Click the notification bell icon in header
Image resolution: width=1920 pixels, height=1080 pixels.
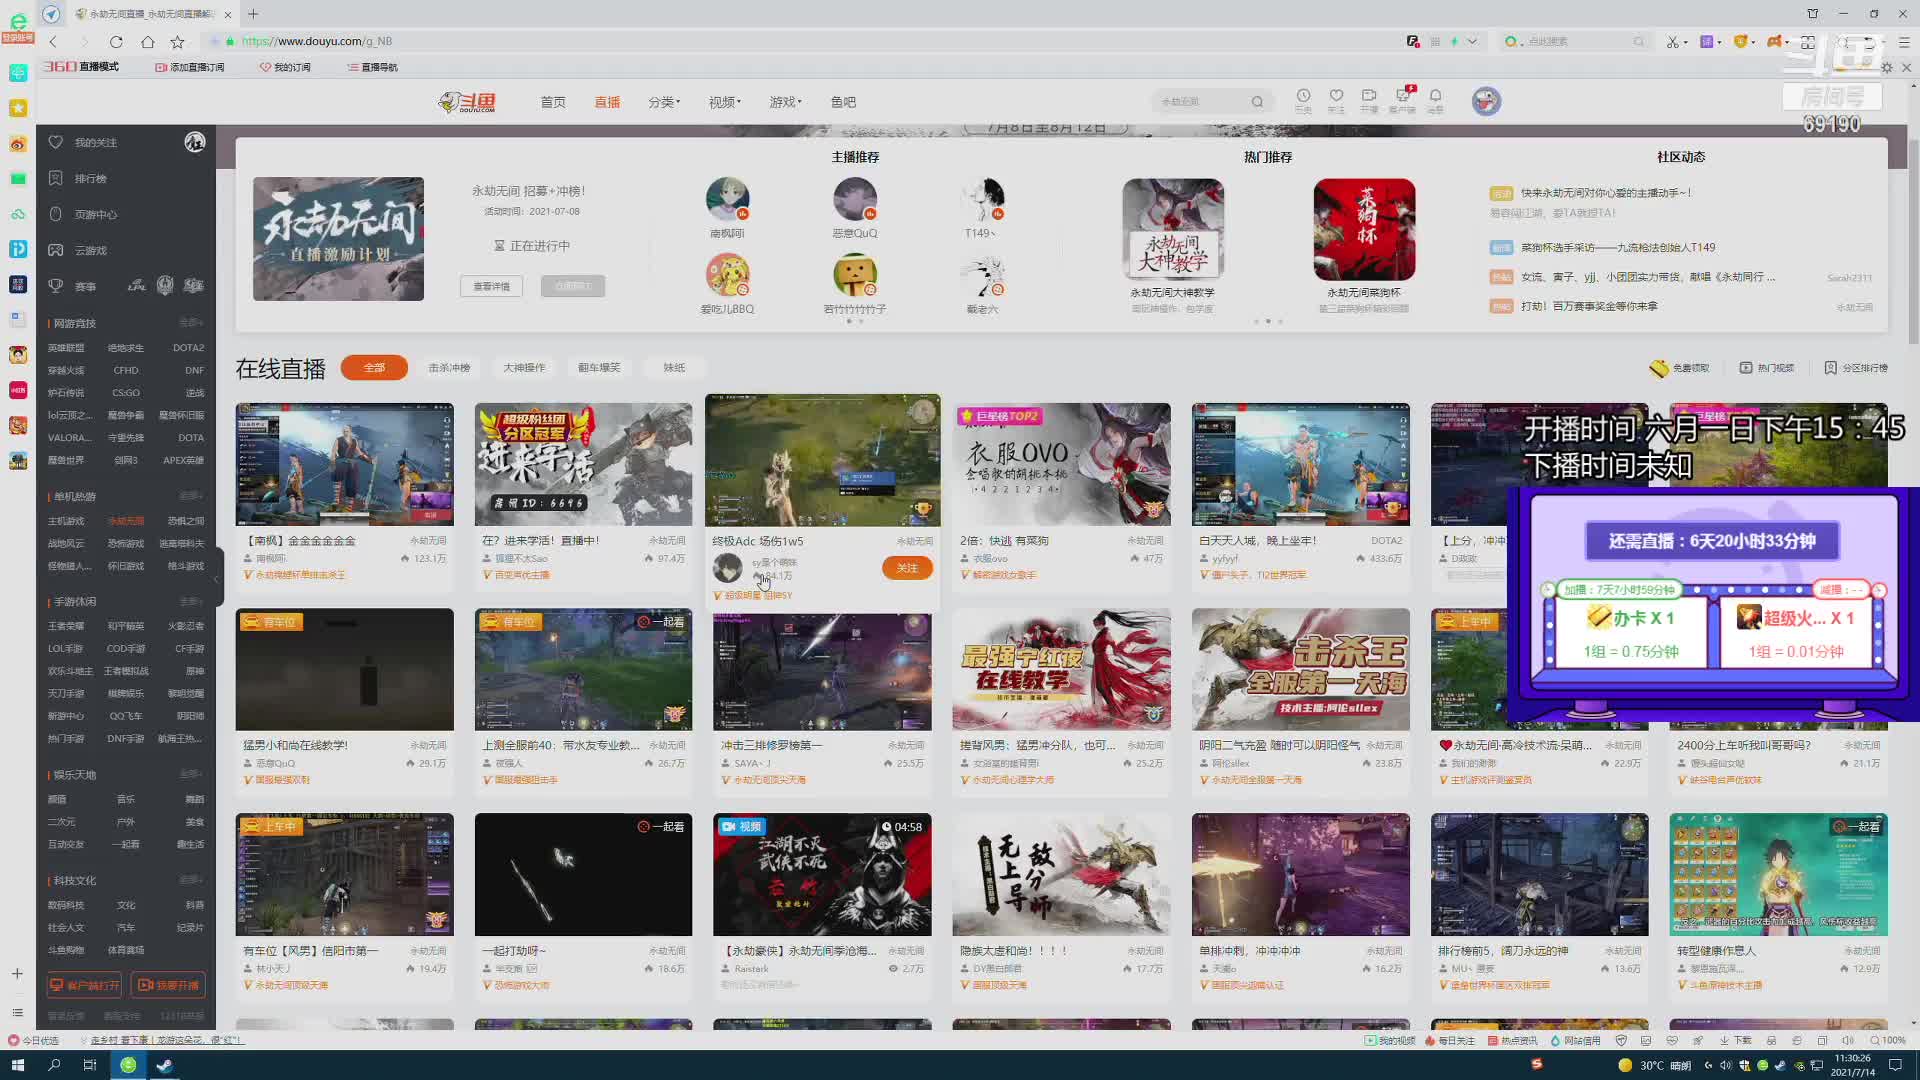pos(1435,96)
